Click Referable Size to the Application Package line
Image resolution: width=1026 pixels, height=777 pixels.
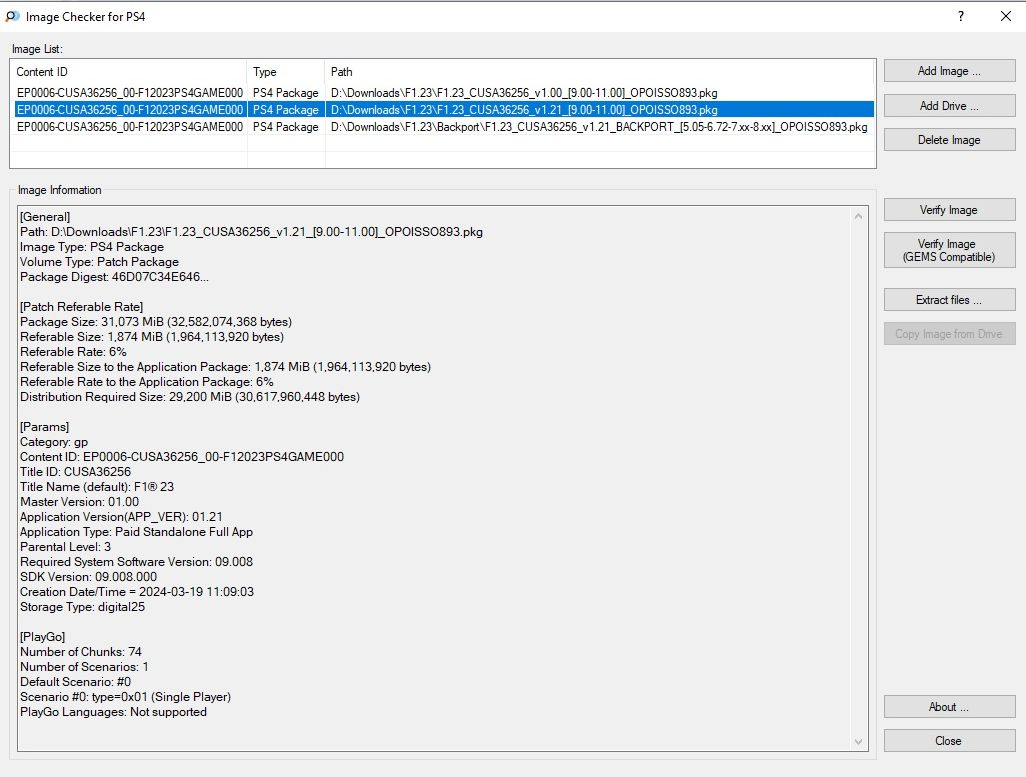click(225, 367)
